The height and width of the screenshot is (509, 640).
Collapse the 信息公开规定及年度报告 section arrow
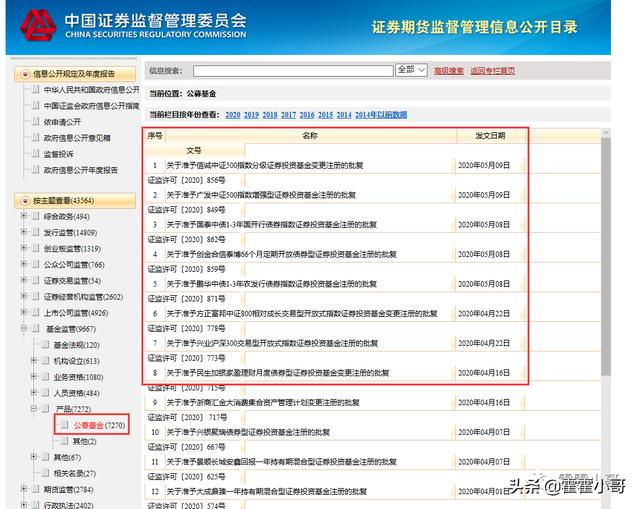pyautogui.click(x=25, y=74)
